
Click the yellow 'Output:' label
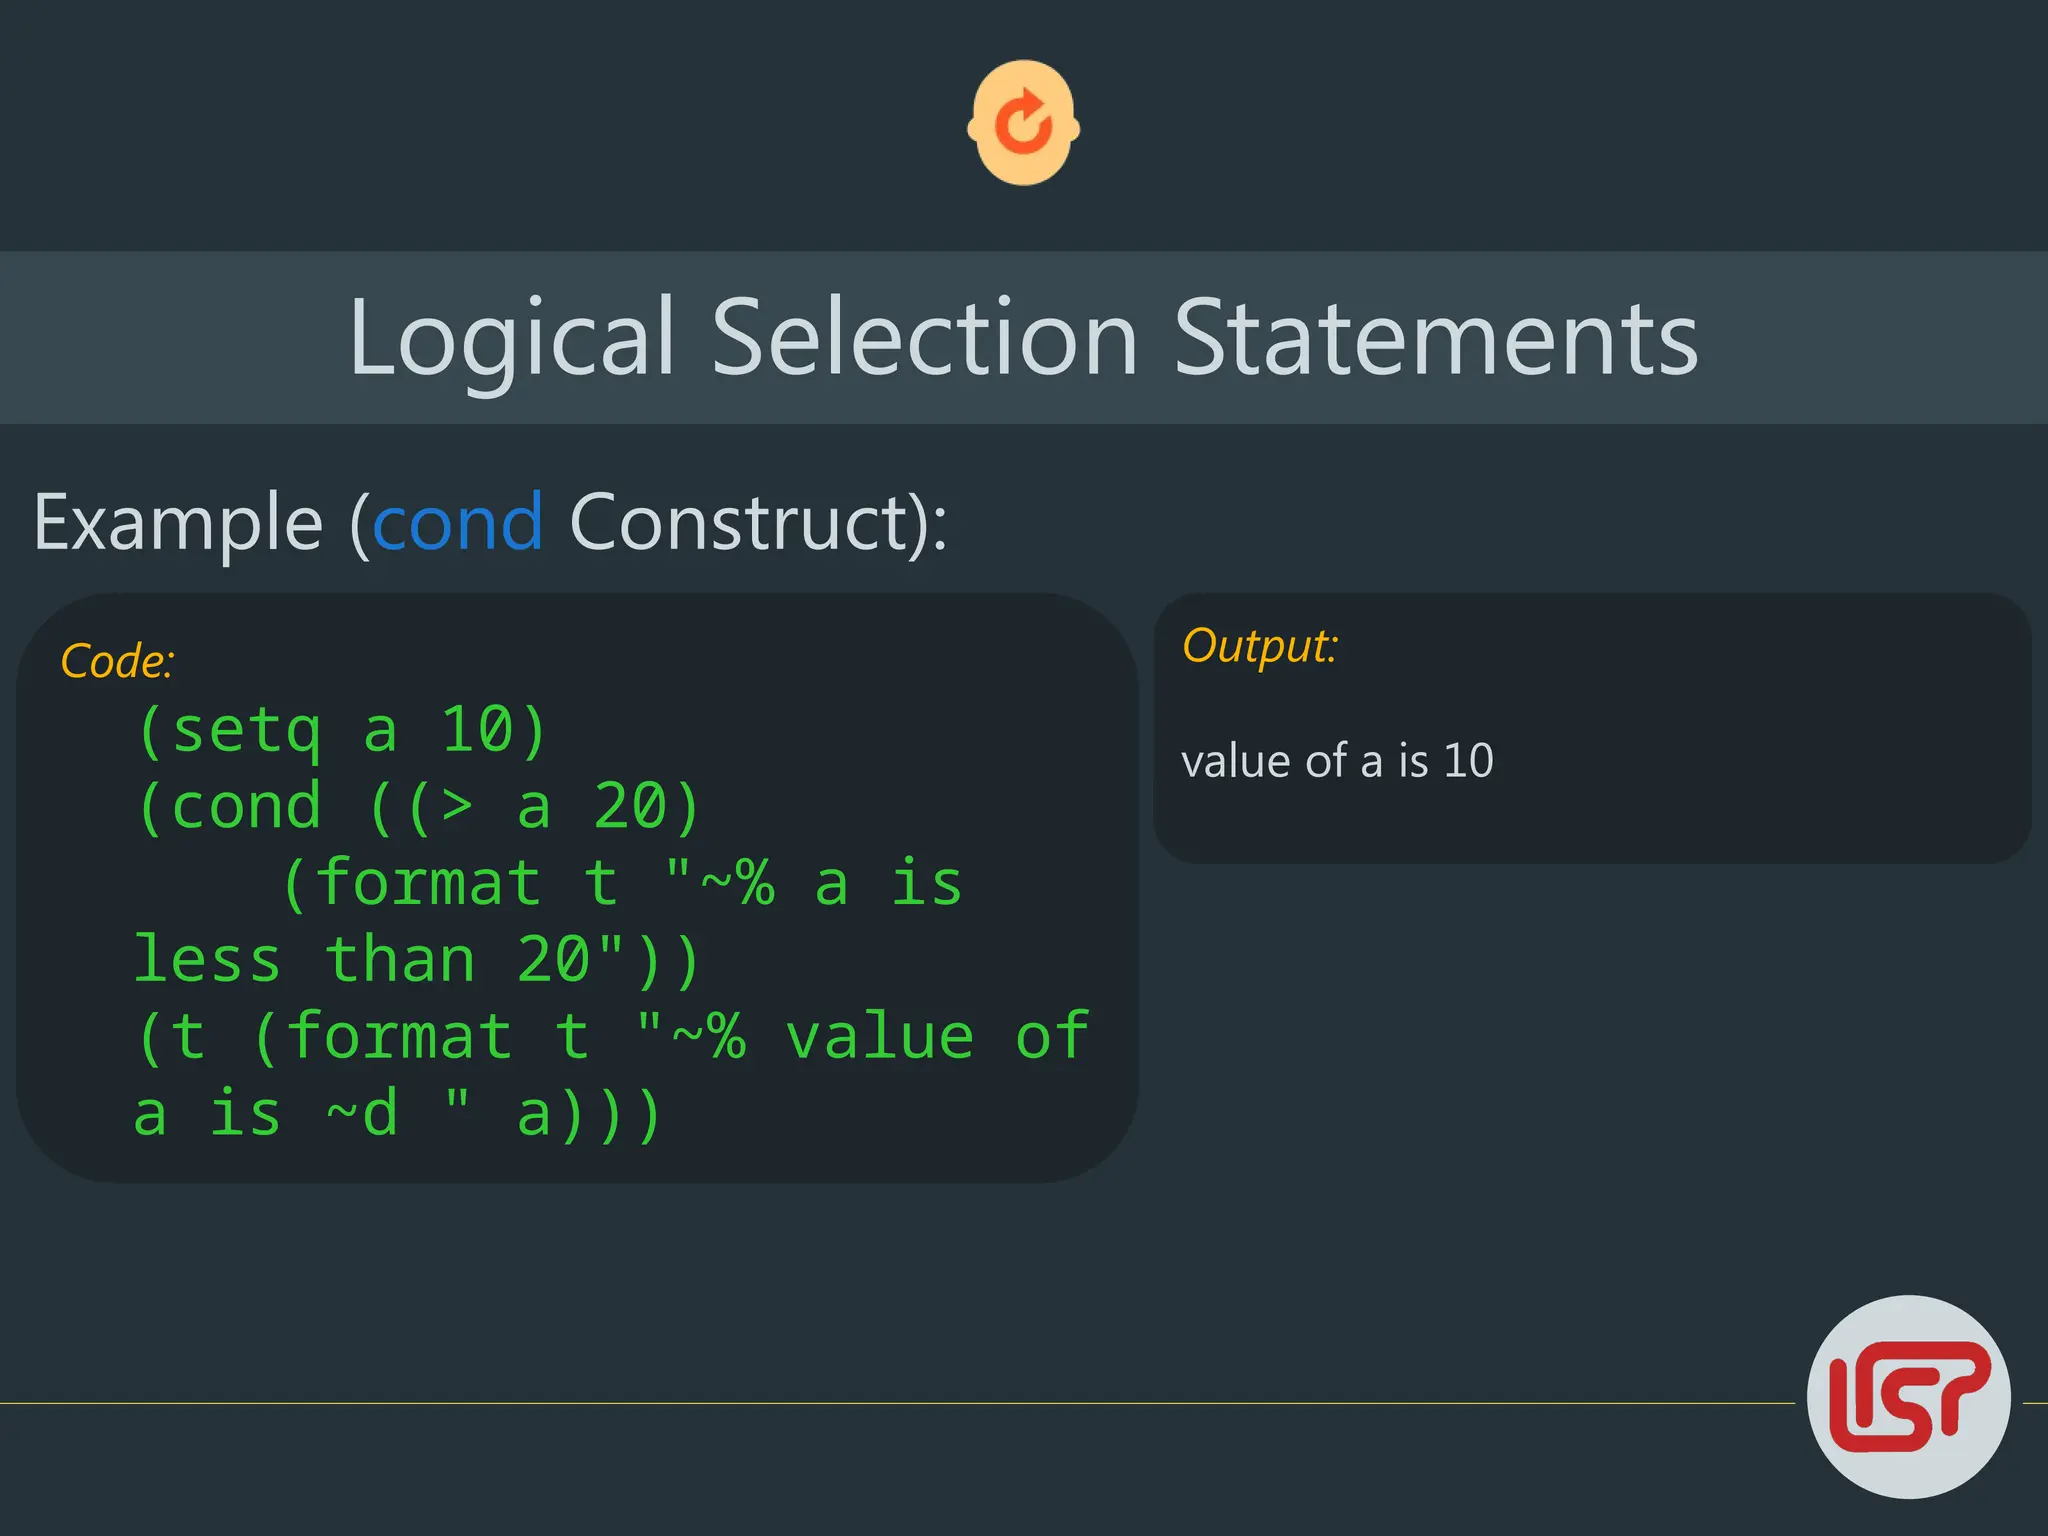[x=1259, y=646]
